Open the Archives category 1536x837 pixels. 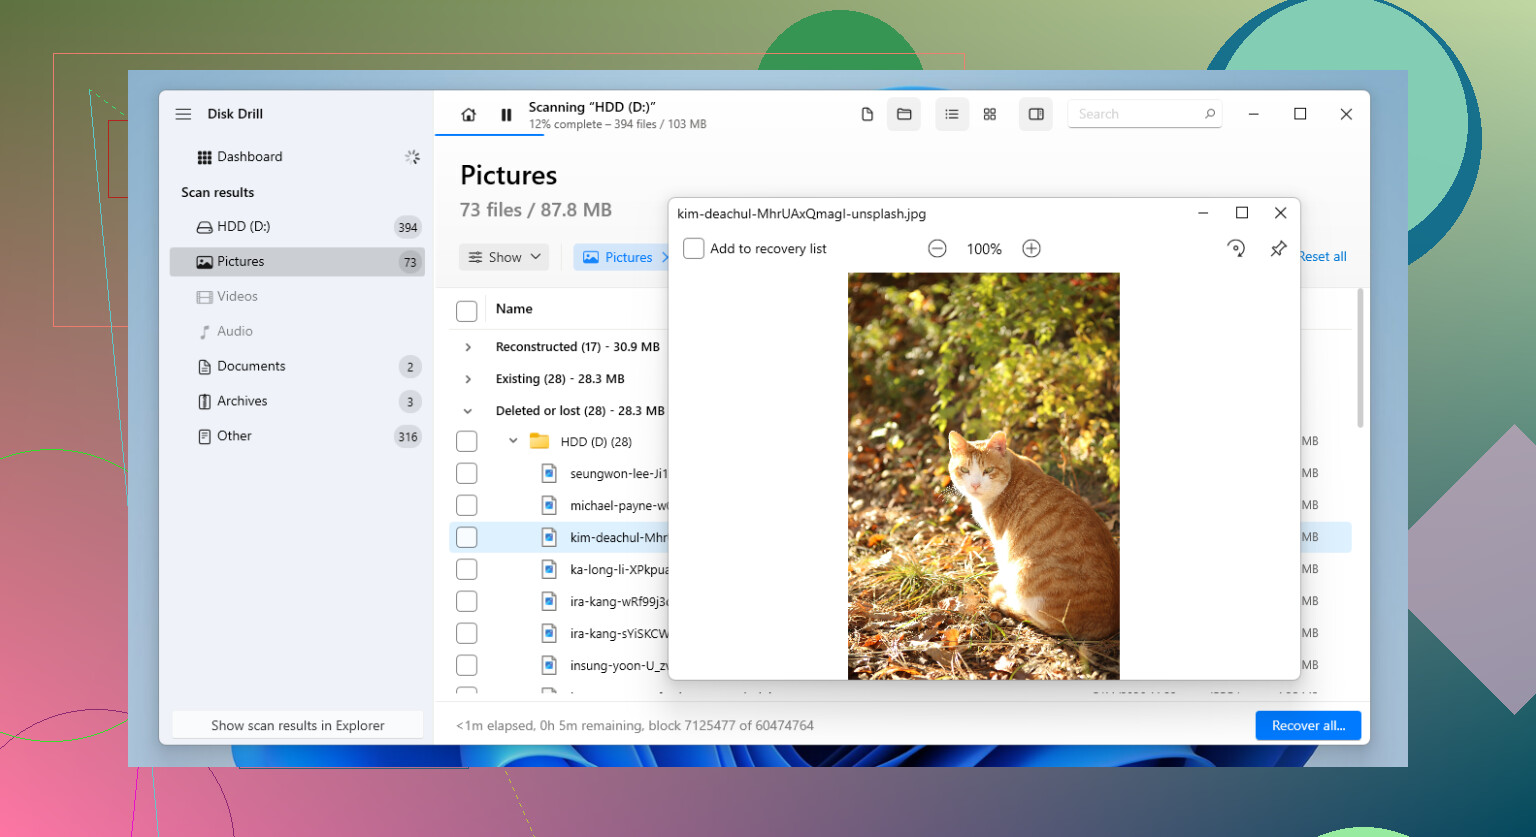tap(297, 402)
